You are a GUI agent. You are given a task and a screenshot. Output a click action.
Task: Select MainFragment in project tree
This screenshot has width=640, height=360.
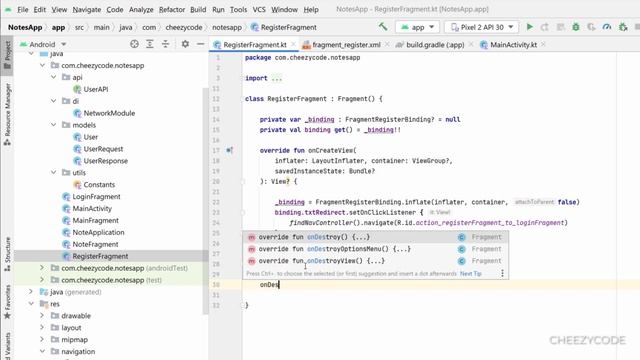(x=96, y=220)
